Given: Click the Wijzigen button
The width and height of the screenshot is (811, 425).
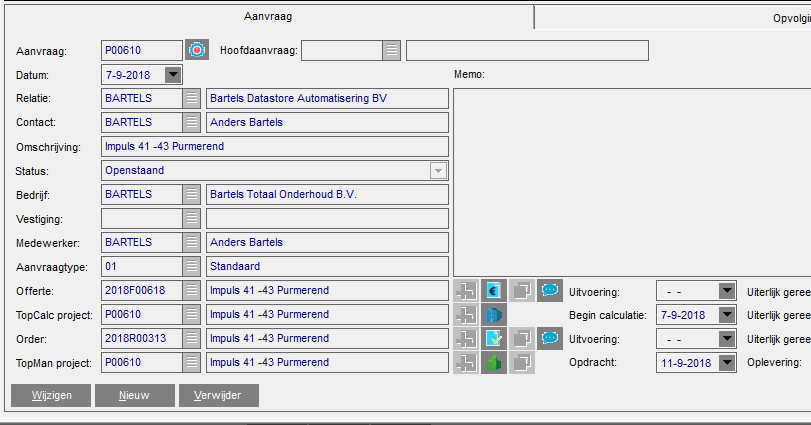Looking at the screenshot, I should click(x=51, y=396).
